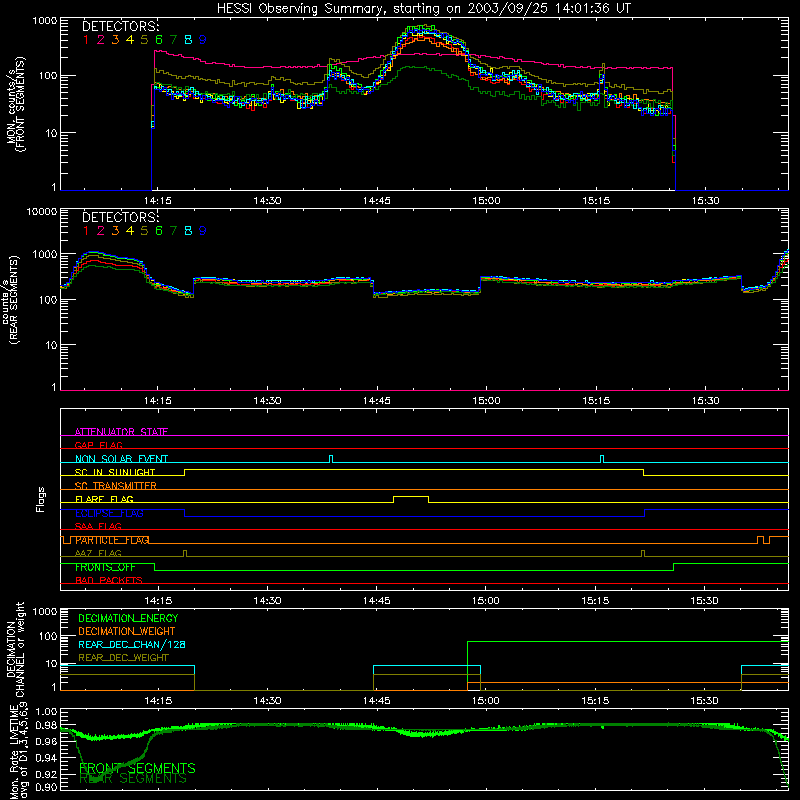Click the front segments y-axis title
This screenshot has width=800, height=800.
(15, 105)
